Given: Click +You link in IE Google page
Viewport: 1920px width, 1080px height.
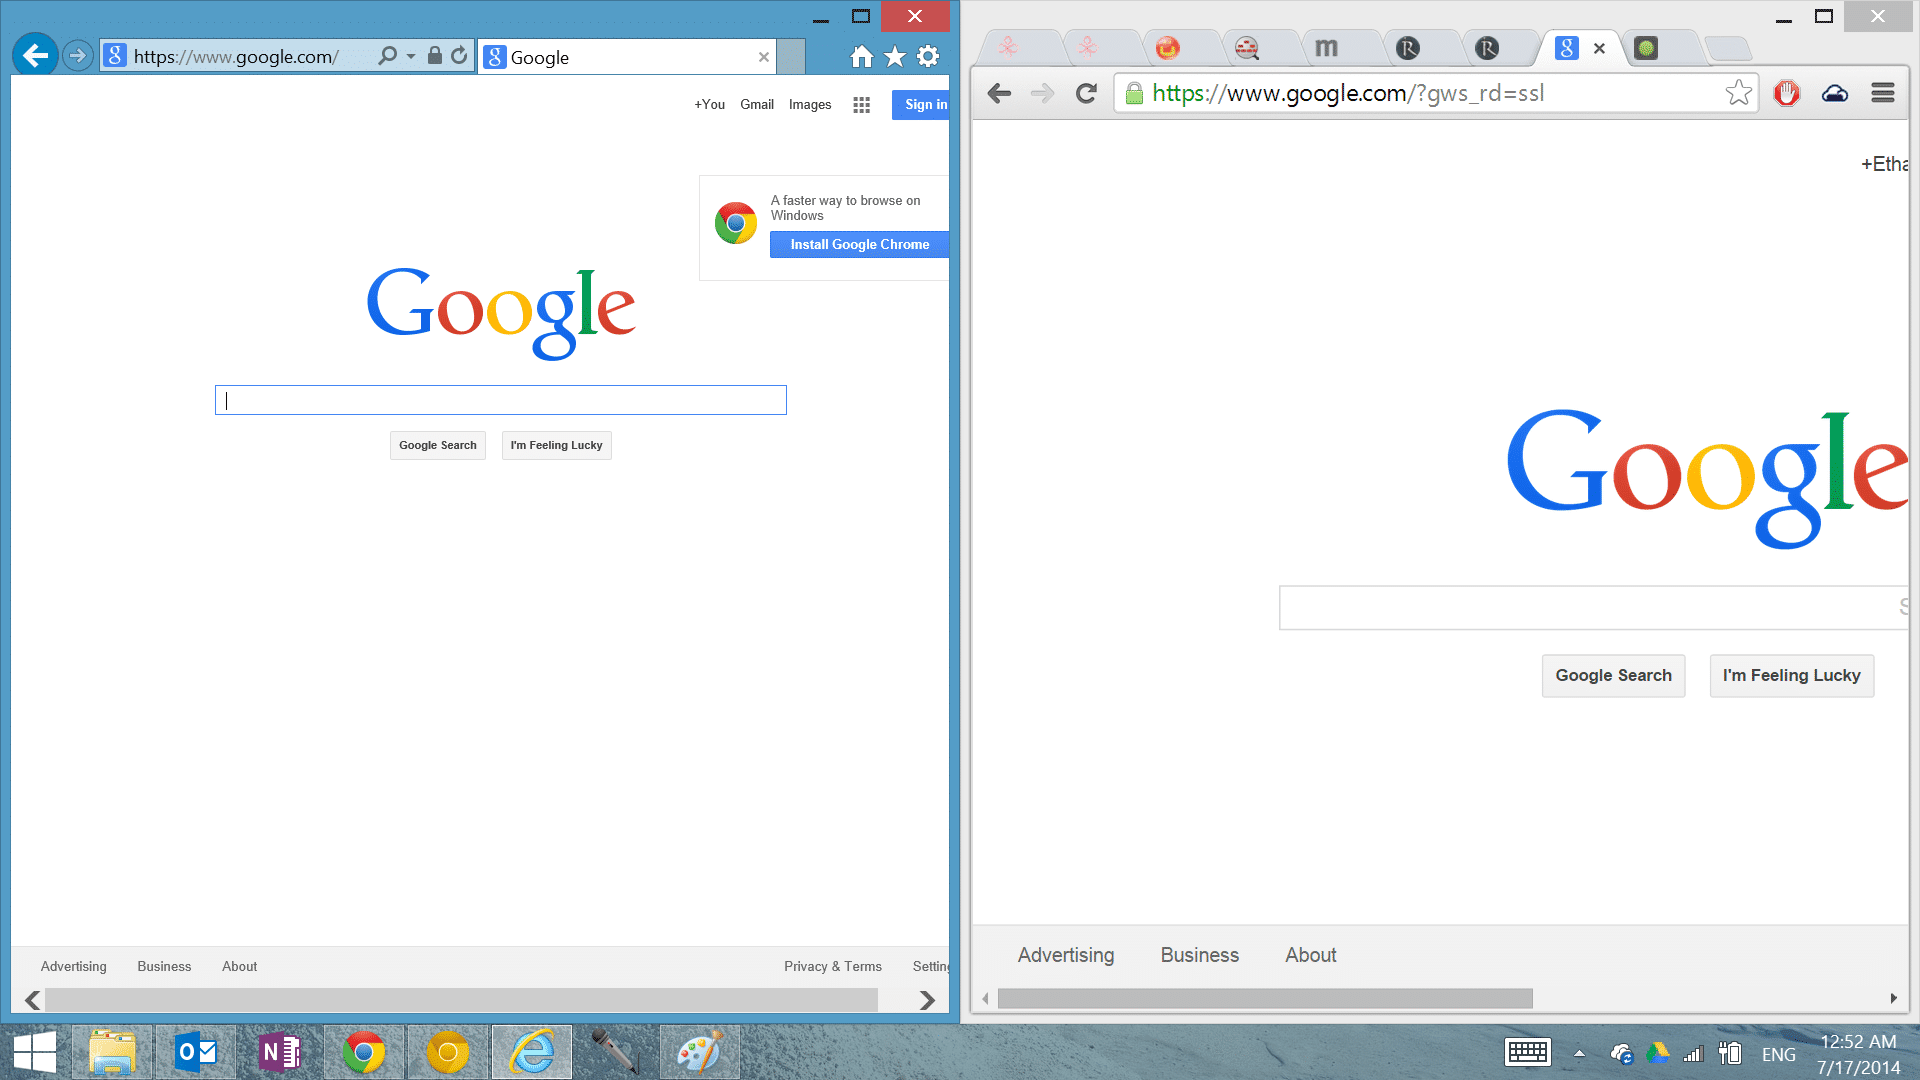Looking at the screenshot, I should pyautogui.click(x=710, y=104).
